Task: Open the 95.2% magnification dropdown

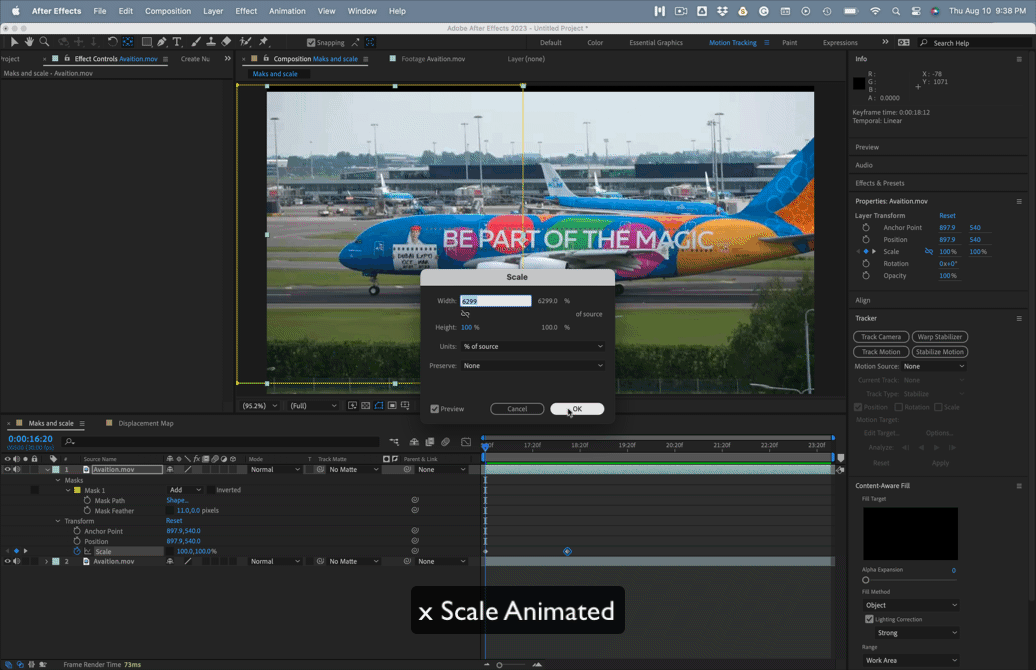Action: pos(260,406)
